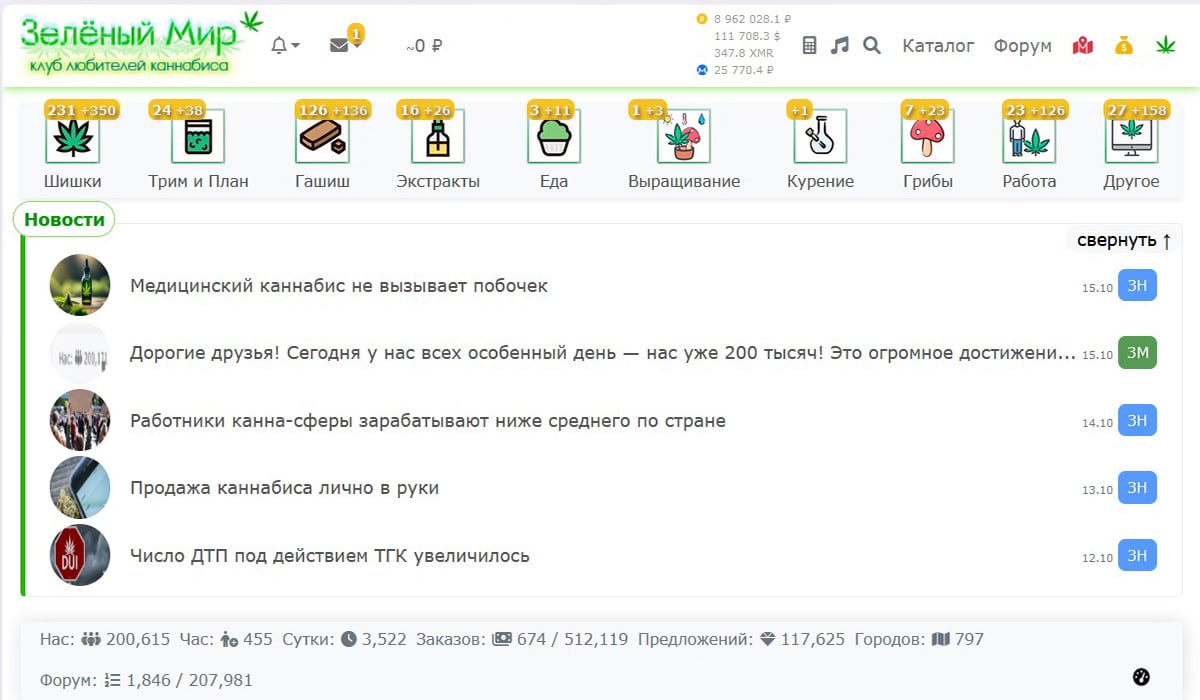Click the green ЗМ badge

click(1137, 353)
